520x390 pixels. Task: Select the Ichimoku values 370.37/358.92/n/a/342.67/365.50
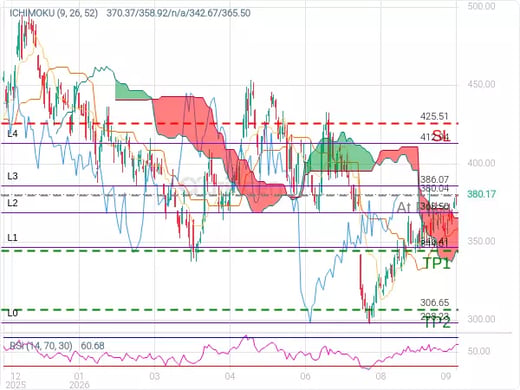(178, 13)
